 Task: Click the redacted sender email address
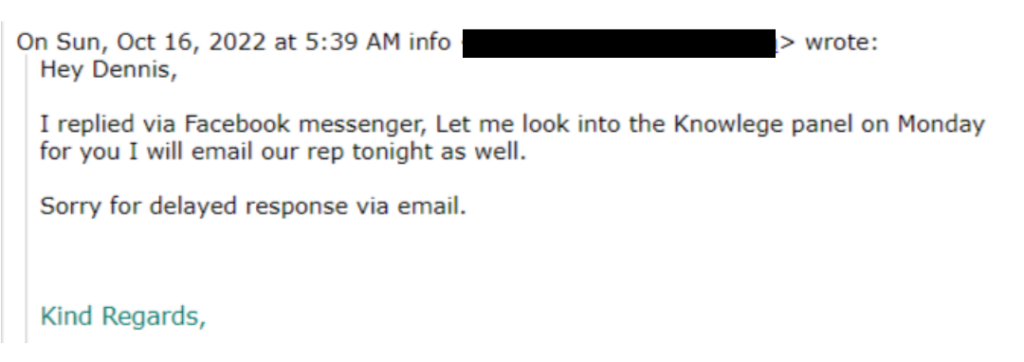point(618,43)
